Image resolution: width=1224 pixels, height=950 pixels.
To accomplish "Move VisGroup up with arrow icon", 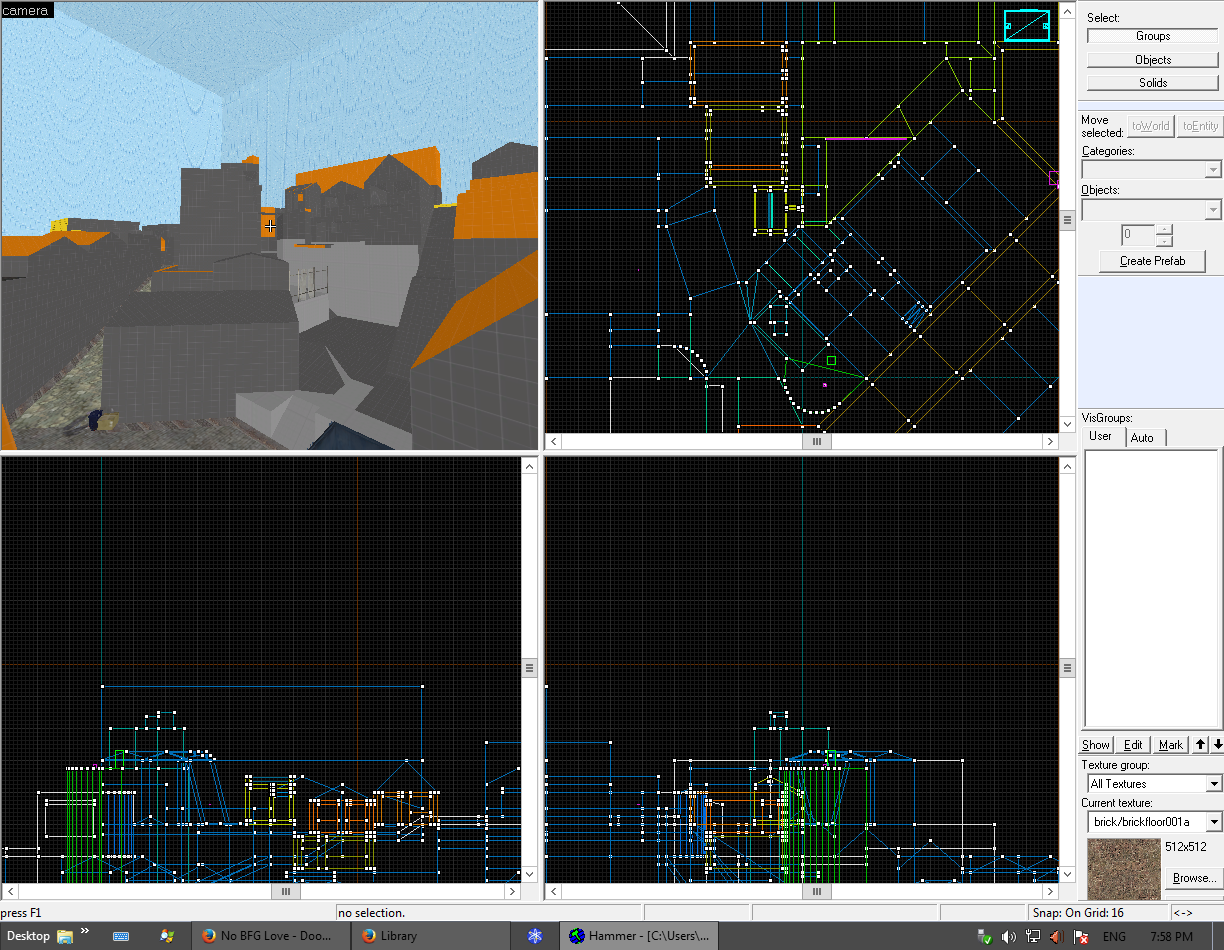I will [x=1201, y=745].
